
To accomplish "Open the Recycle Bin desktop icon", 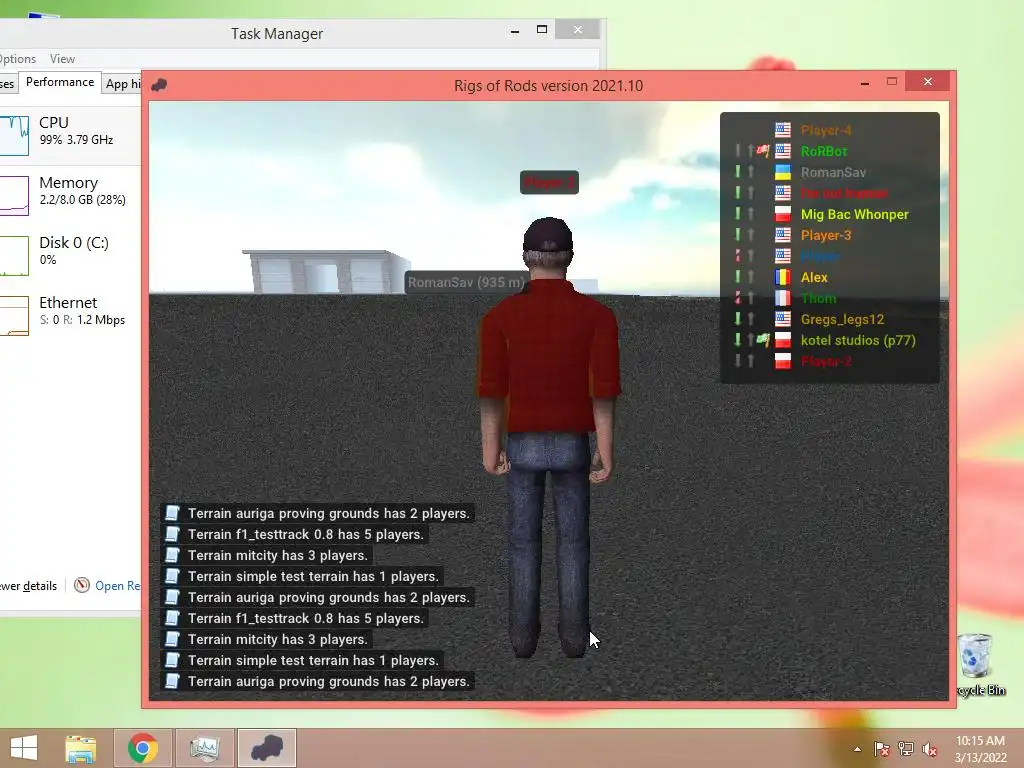I will (x=977, y=664).
